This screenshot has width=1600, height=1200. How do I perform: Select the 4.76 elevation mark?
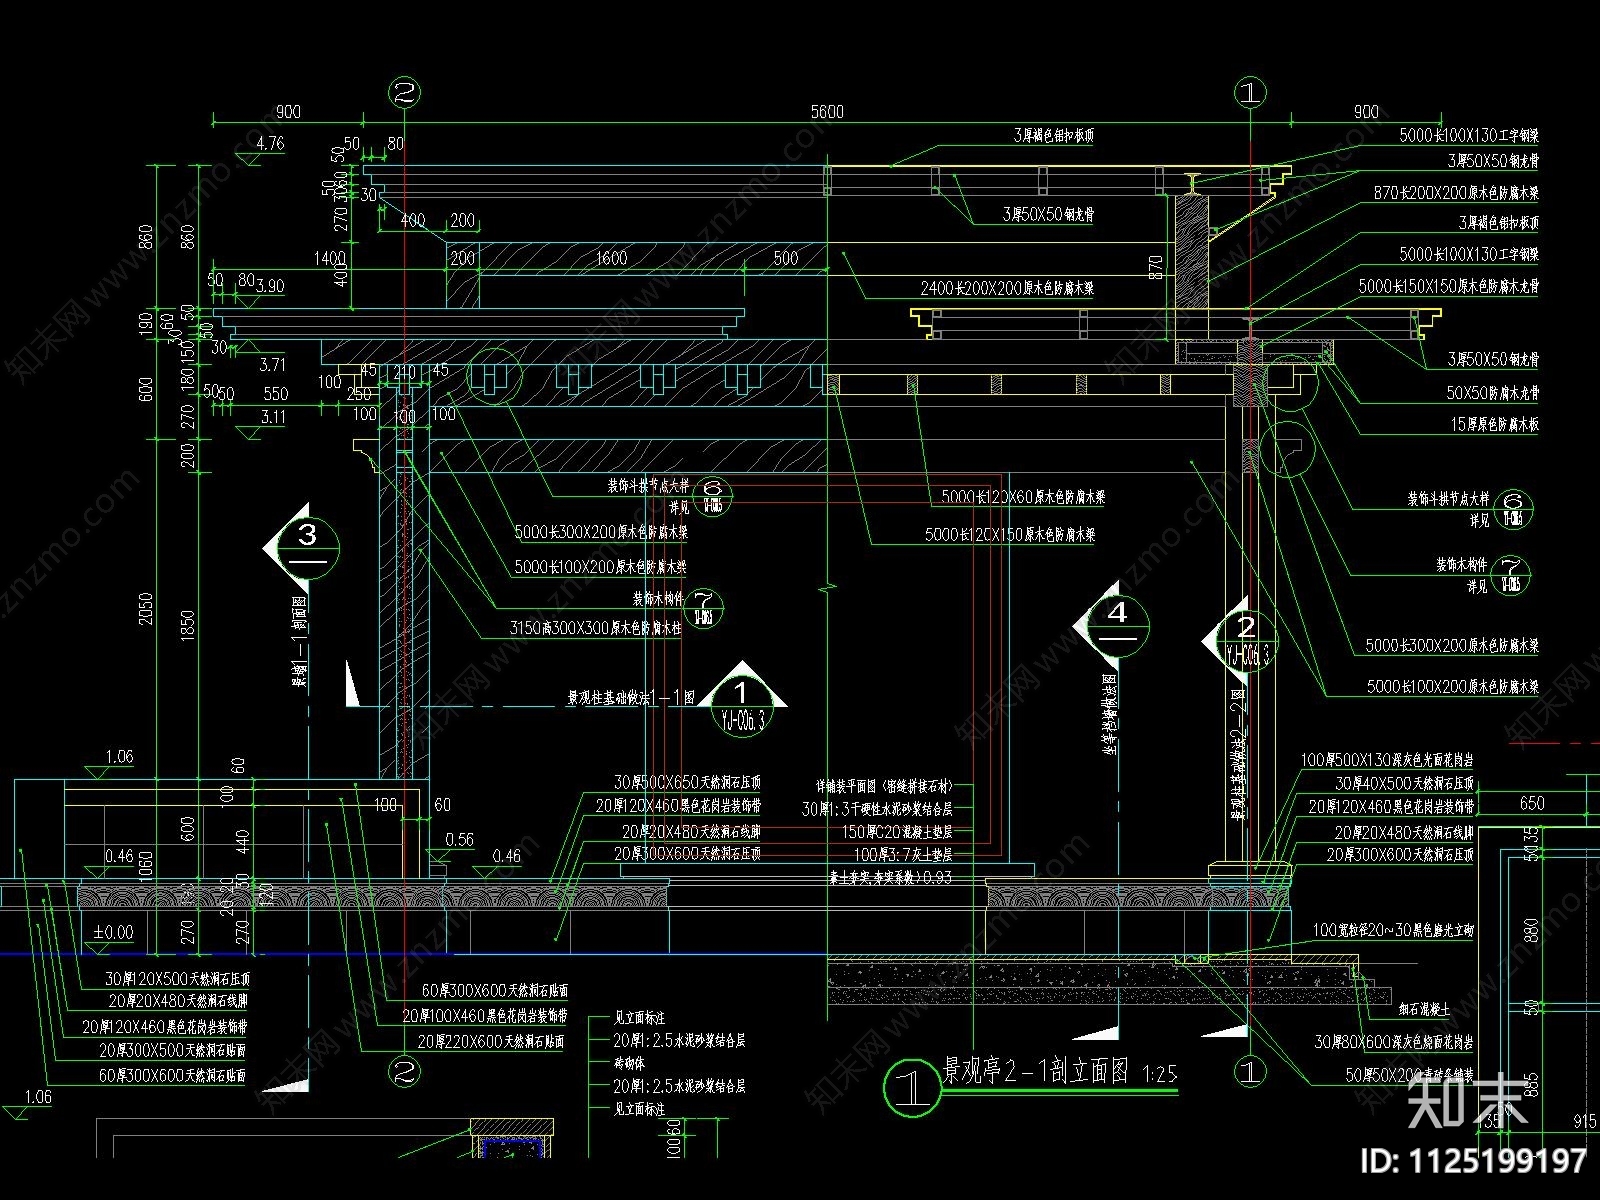pos(270,143)
